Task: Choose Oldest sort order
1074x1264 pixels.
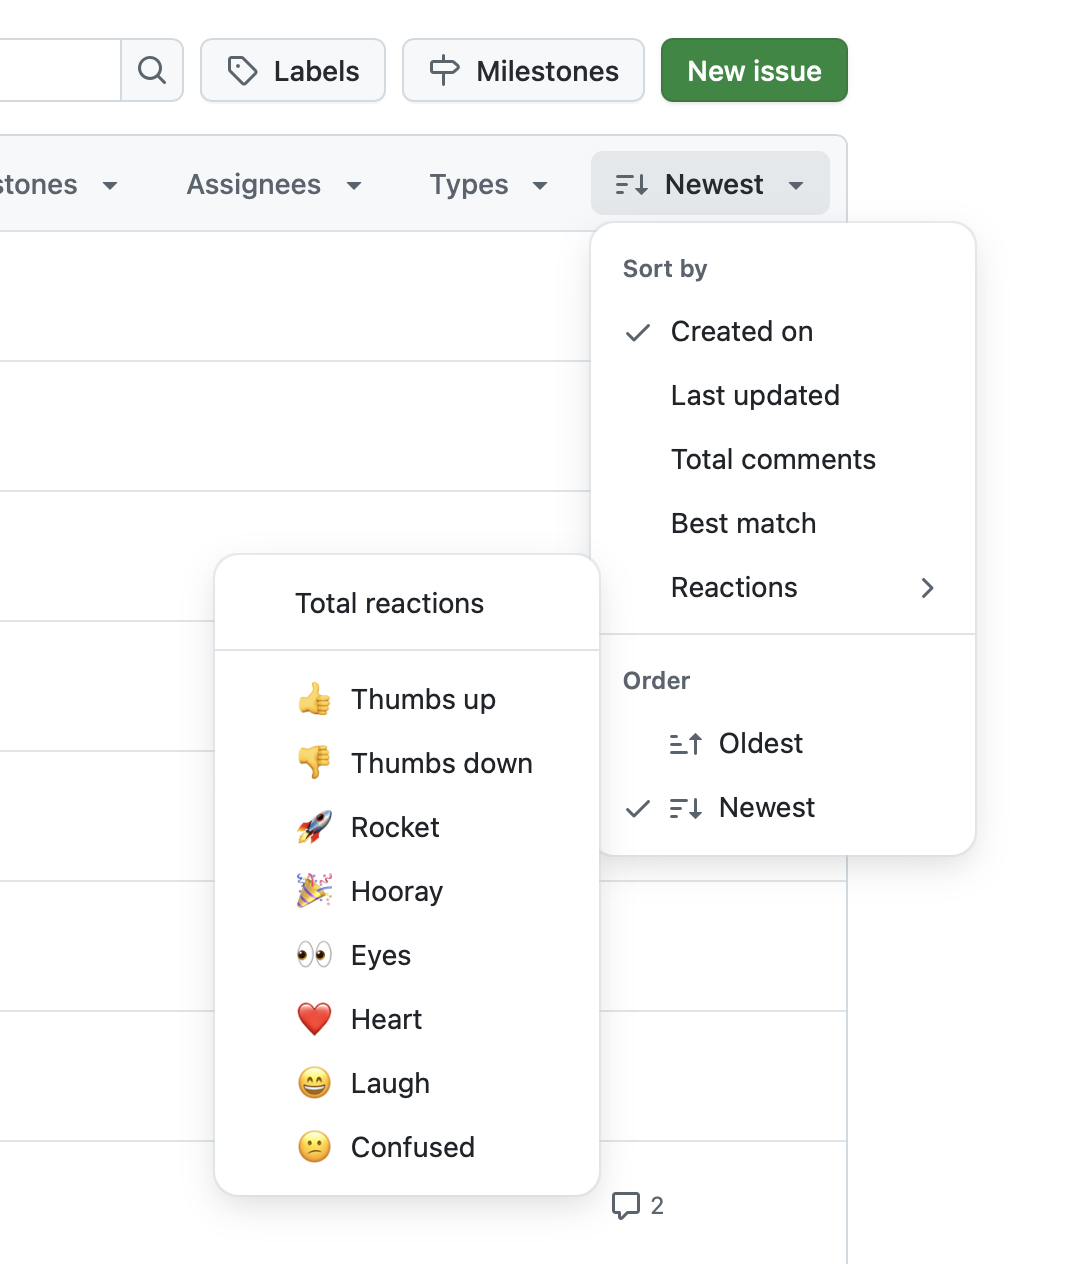Action: tap(760, 743)
